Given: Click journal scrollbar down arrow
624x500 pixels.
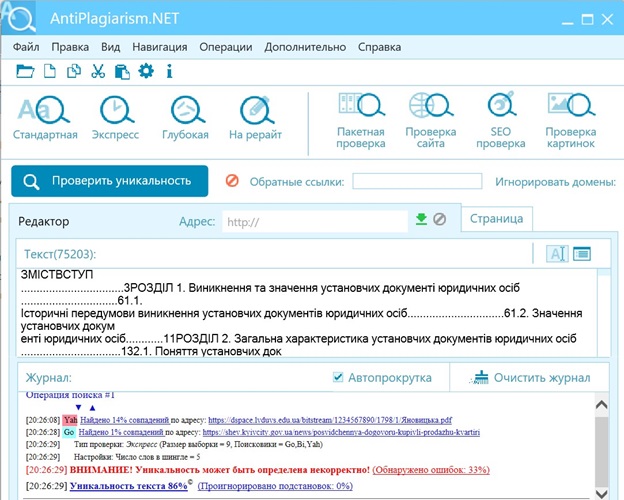Looking at the screenshot, I should 602,494.
